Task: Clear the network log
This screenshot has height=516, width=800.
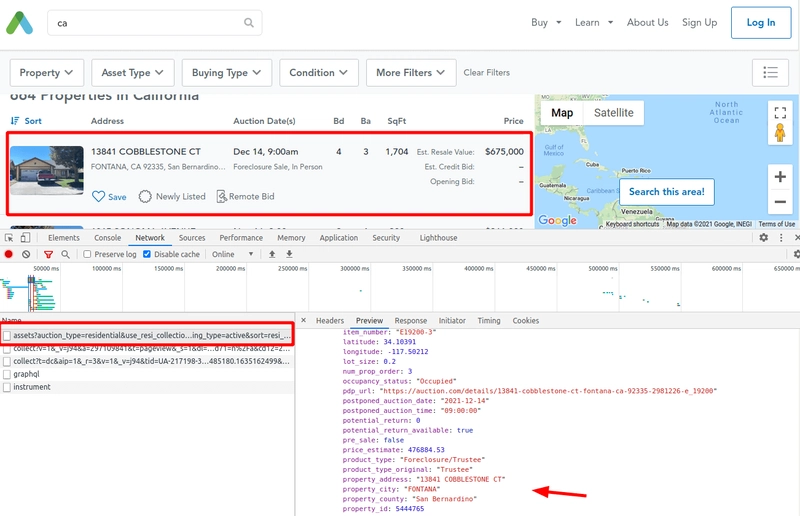Action: pos(26,254)
